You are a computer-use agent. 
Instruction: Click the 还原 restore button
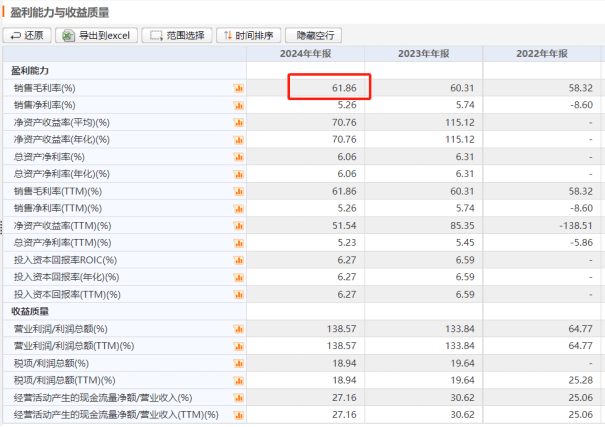(27, 35)
